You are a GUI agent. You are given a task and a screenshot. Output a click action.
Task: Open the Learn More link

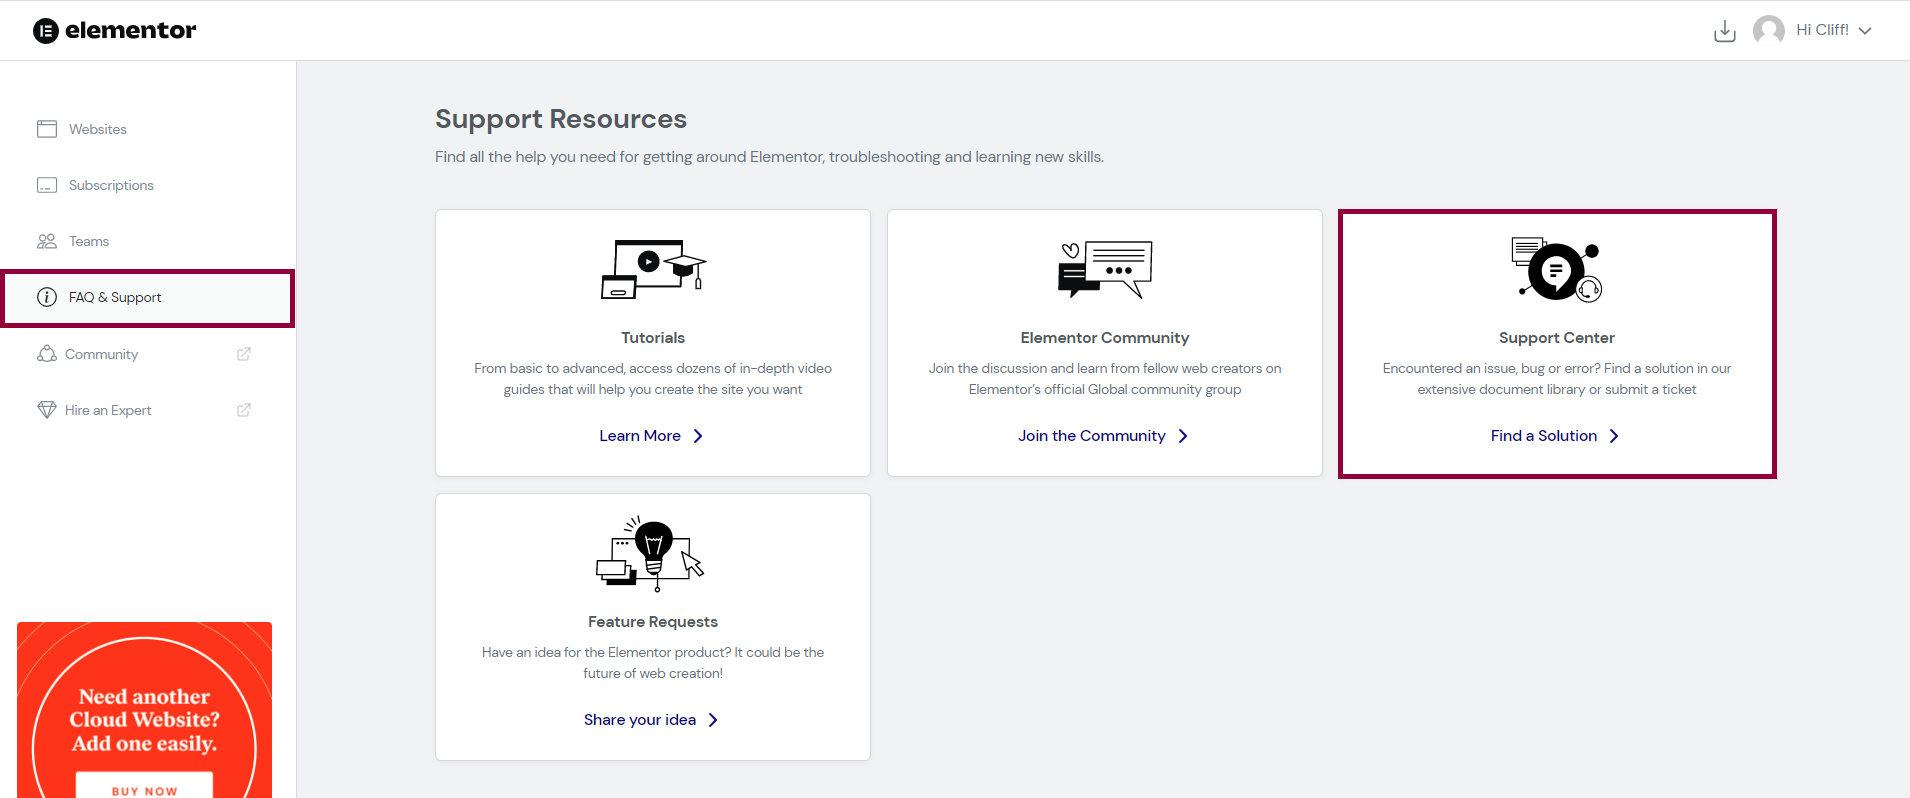(x=640, y=436)
